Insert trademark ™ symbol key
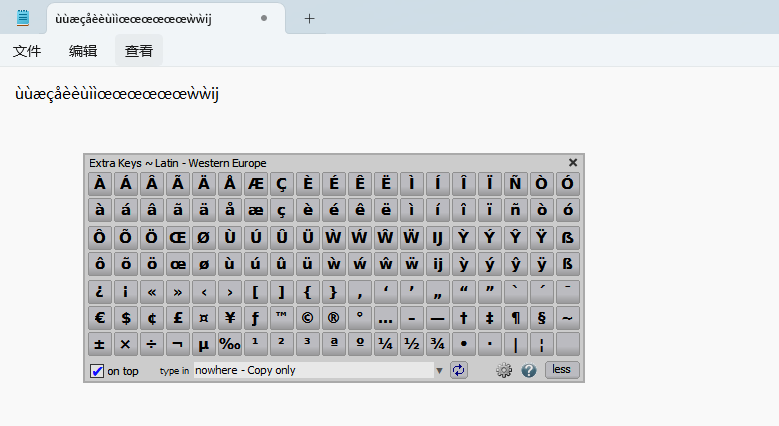Screen dimensions: 779x426 click(x=282, y=318)
